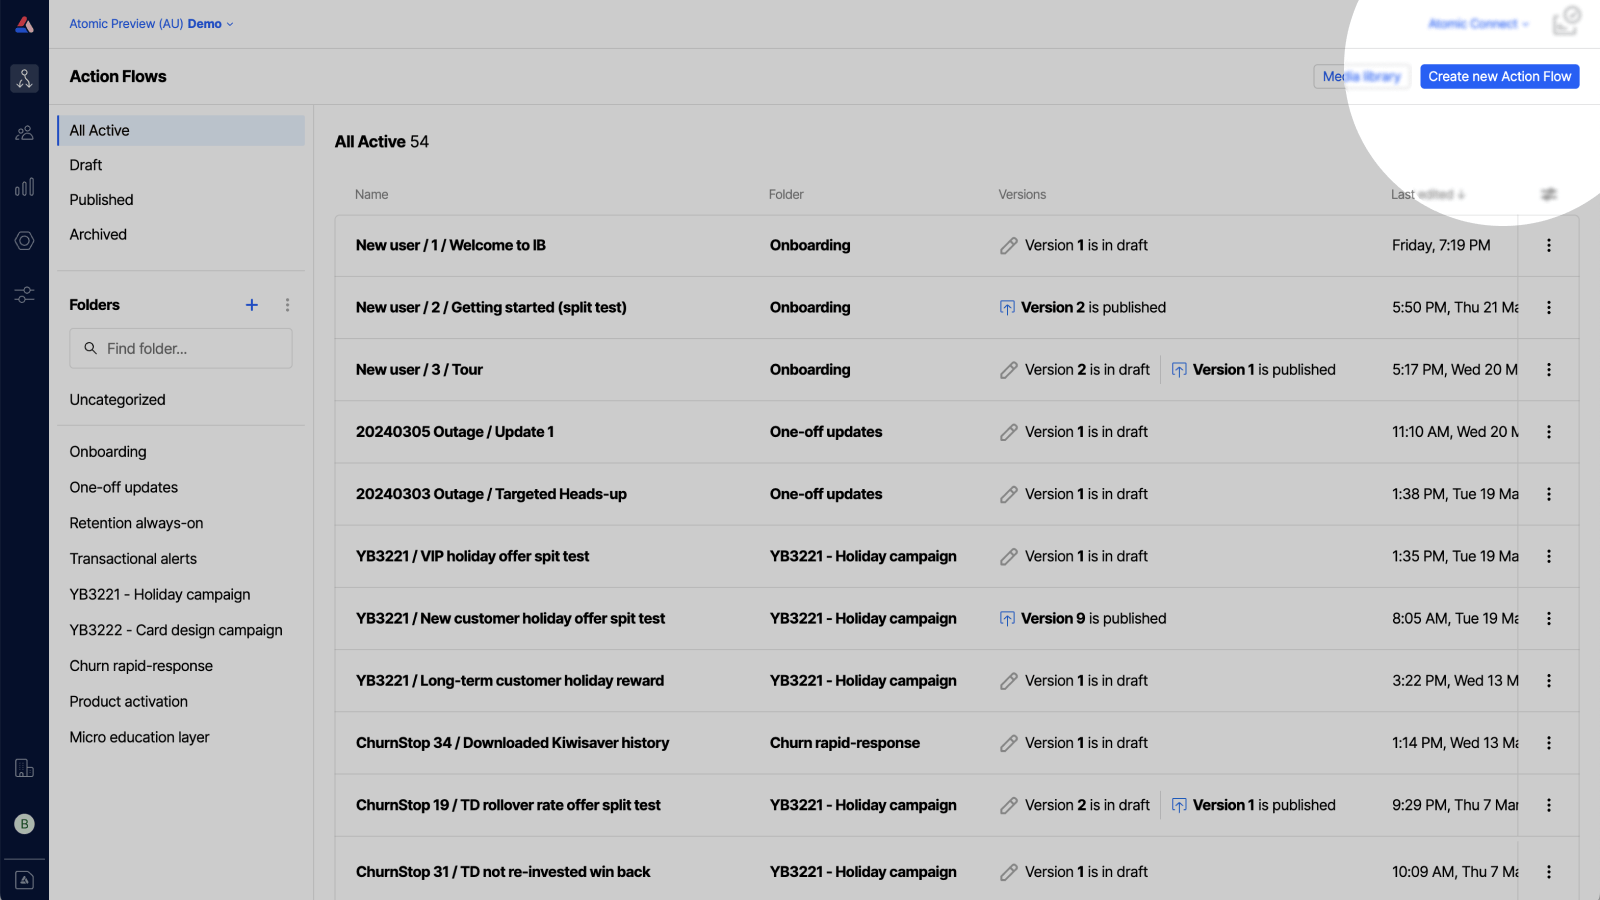Open row menu for Getting started (split test)
Screen dimensions: 1600x900
[1549, 308]
